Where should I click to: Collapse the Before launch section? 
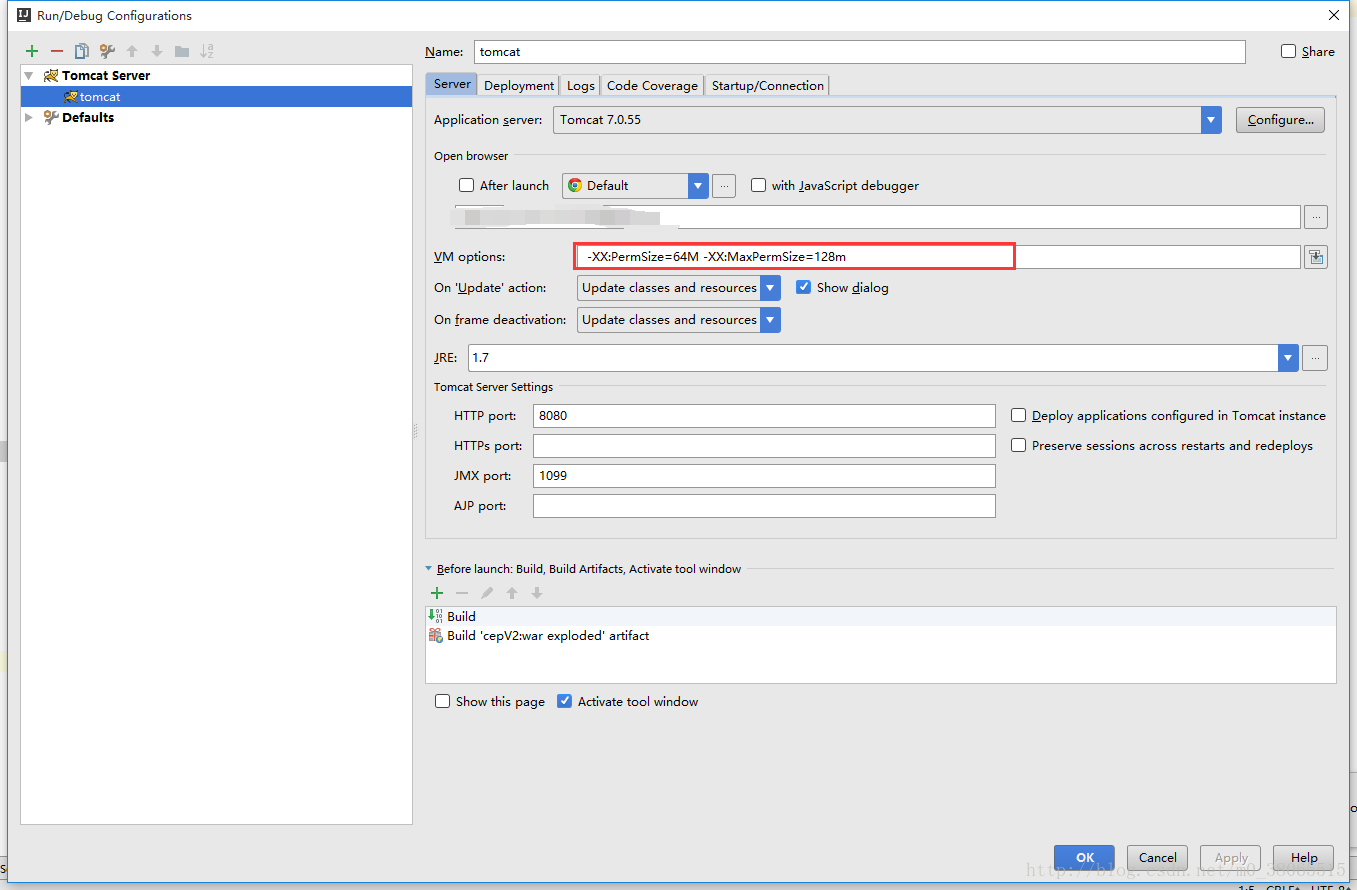click(429, 569)
